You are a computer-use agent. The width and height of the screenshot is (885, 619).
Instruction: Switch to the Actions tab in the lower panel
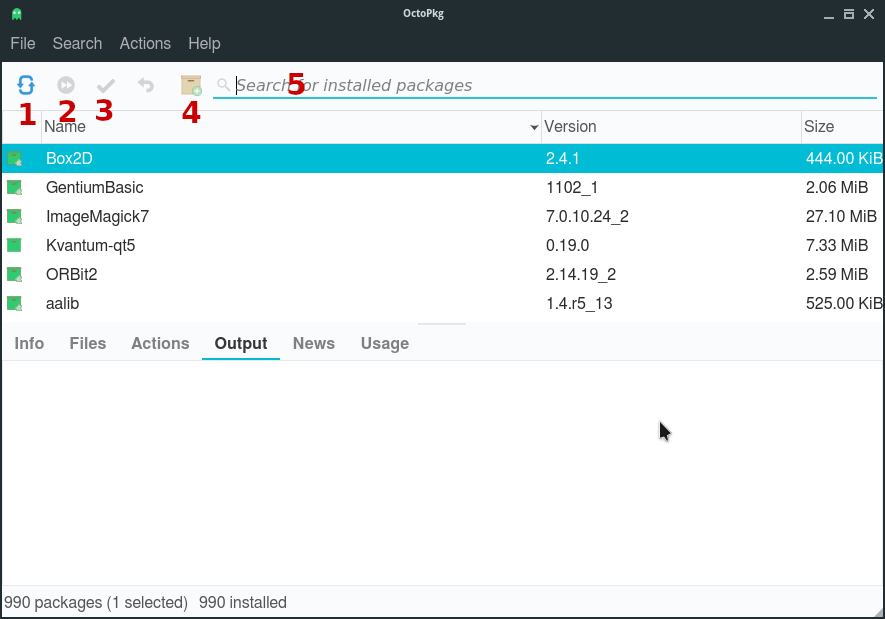160,343
